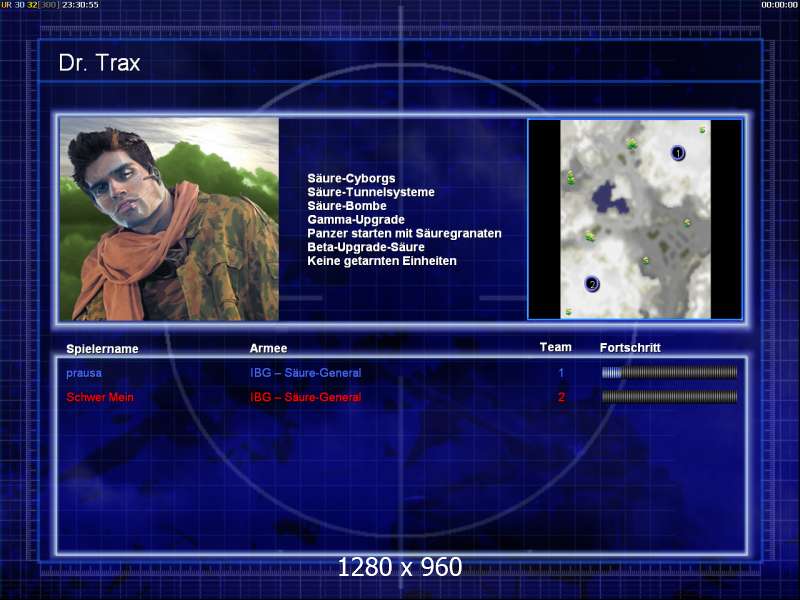Image resolution: width=800 pixels, height=600 pixels.
Task: Click team number 2 for Schwer Mein
Action: (561, 397)
